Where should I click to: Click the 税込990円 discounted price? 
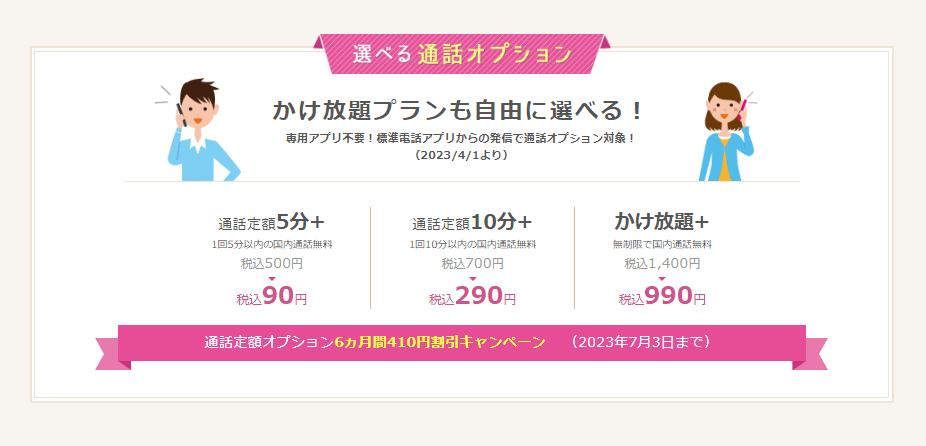pos(662,297)
